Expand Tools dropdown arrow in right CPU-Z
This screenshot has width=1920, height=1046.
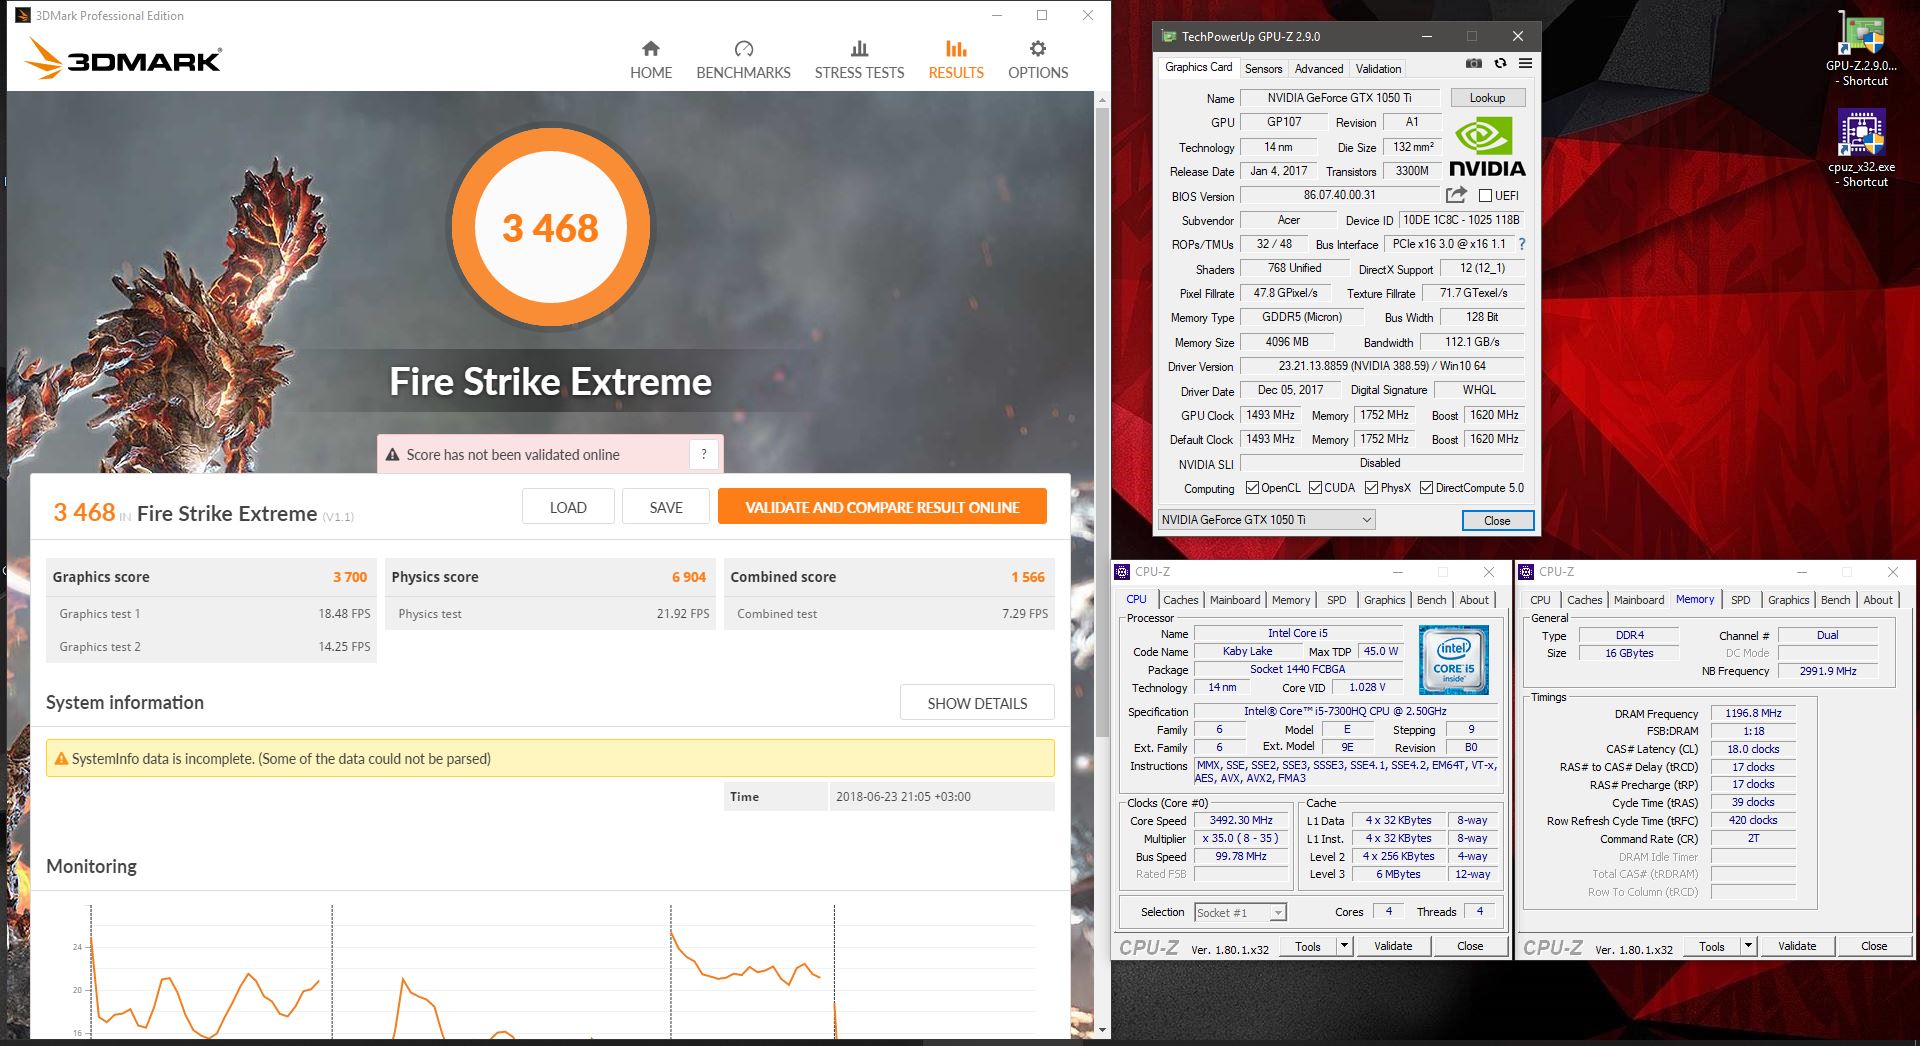tap(1748, 946)
